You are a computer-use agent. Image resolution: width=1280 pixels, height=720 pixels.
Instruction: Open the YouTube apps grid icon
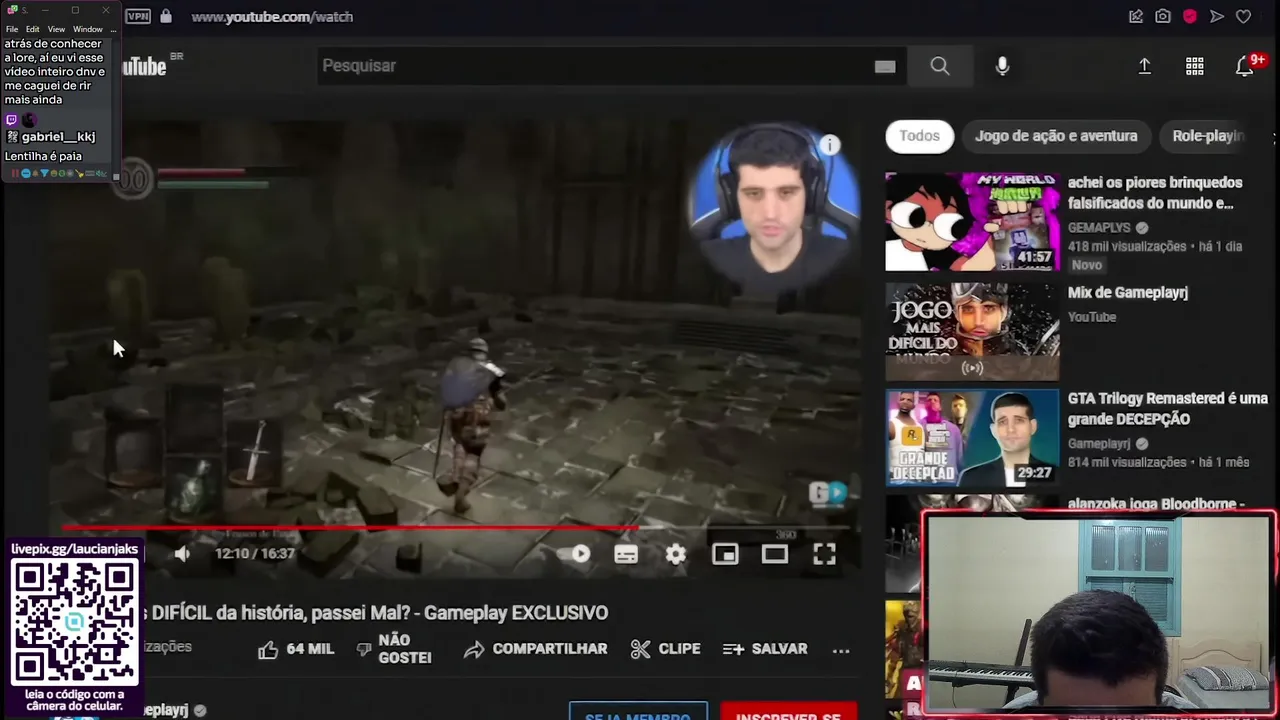click(x=1195, y=66)
